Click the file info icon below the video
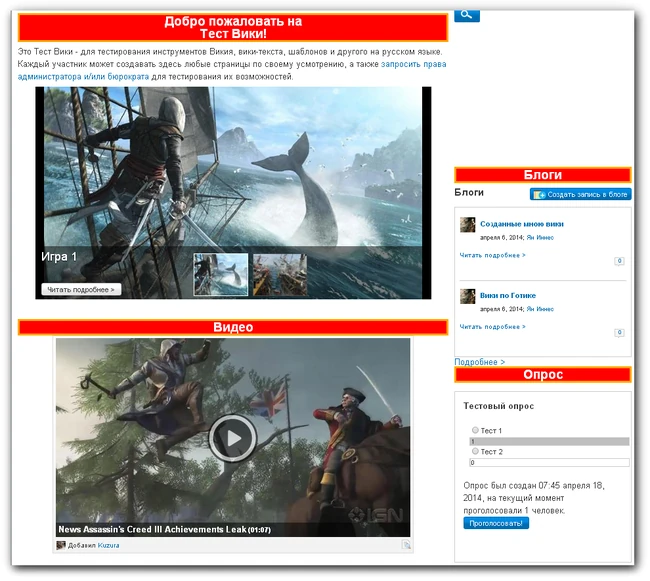 406,545
